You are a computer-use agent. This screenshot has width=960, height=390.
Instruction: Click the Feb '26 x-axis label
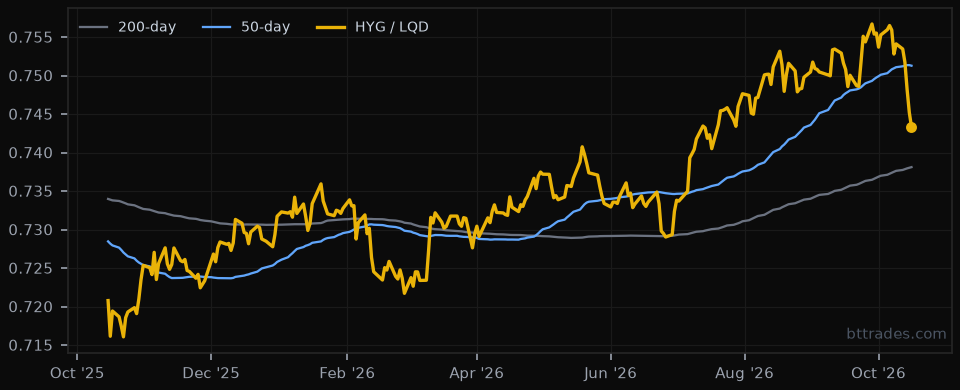(347, 373)
